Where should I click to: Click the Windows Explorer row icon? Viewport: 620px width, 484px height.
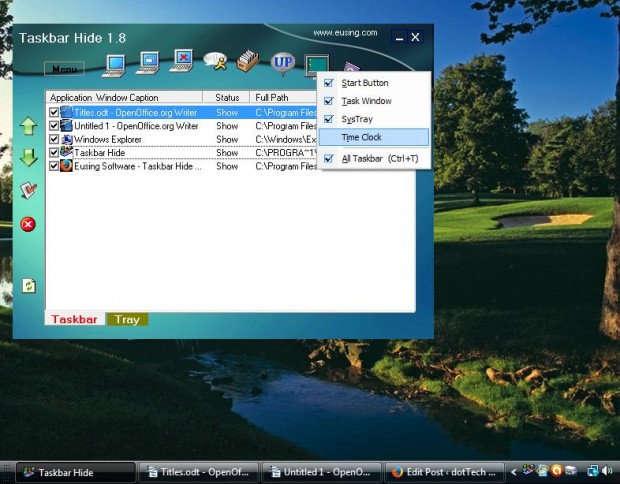67,139
